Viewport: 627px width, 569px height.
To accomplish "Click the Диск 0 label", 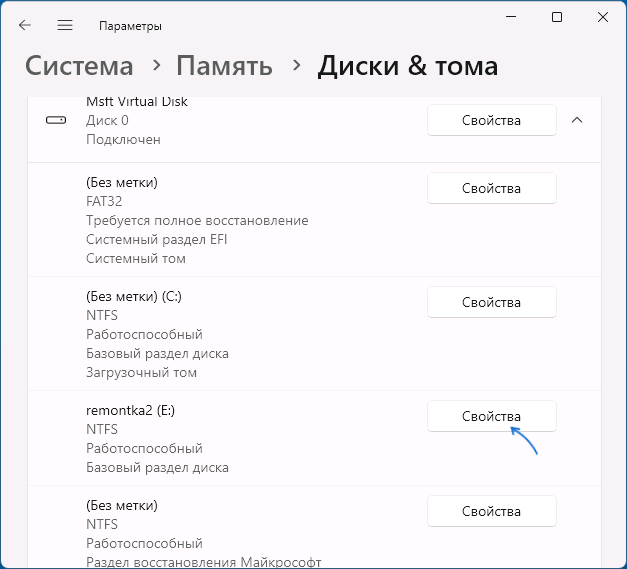I will click(x=107, y=120).
